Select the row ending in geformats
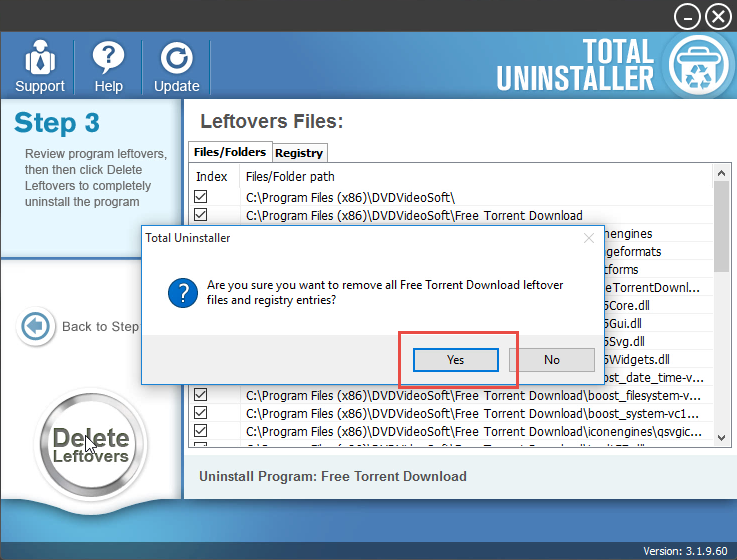This screenshot has width=737, height=560. click(634, 252)
